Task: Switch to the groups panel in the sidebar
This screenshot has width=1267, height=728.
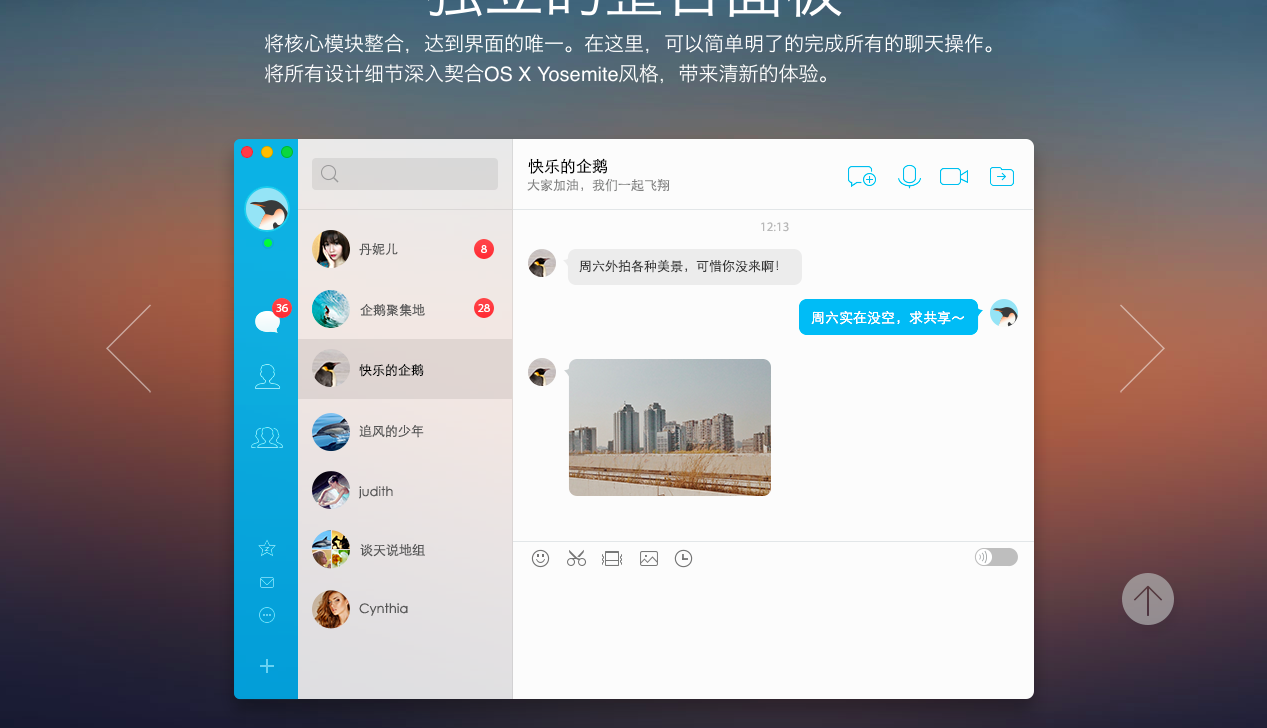Action: 266,436
